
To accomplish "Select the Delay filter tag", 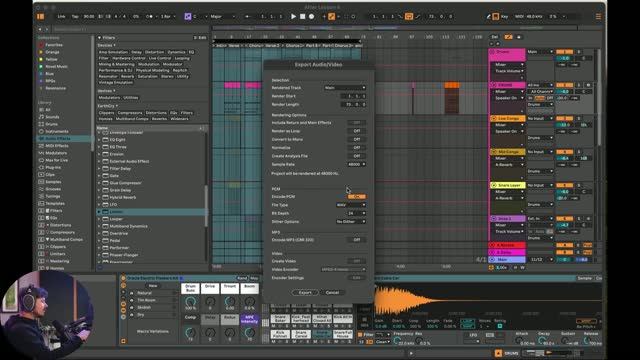I will (x=136, y=52).
